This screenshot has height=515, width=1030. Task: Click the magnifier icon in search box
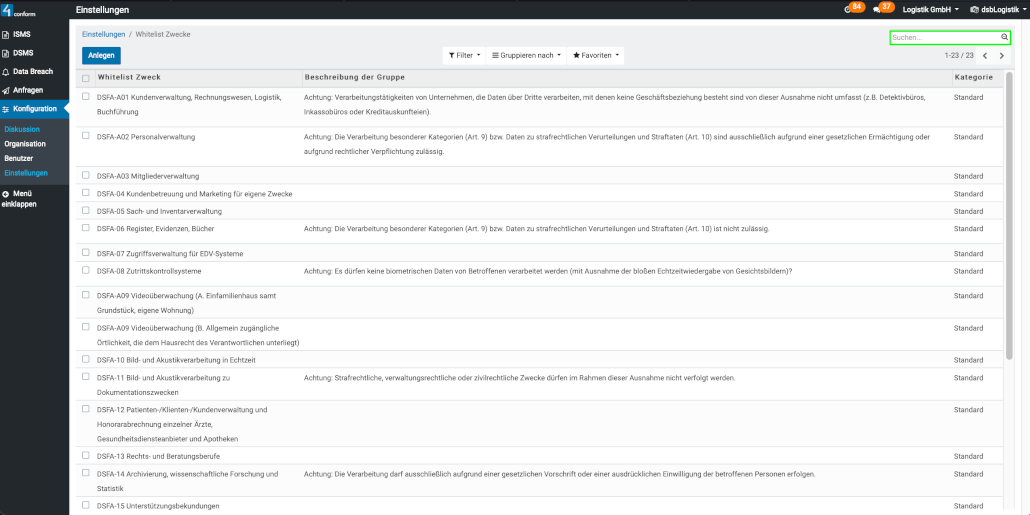1004,37
